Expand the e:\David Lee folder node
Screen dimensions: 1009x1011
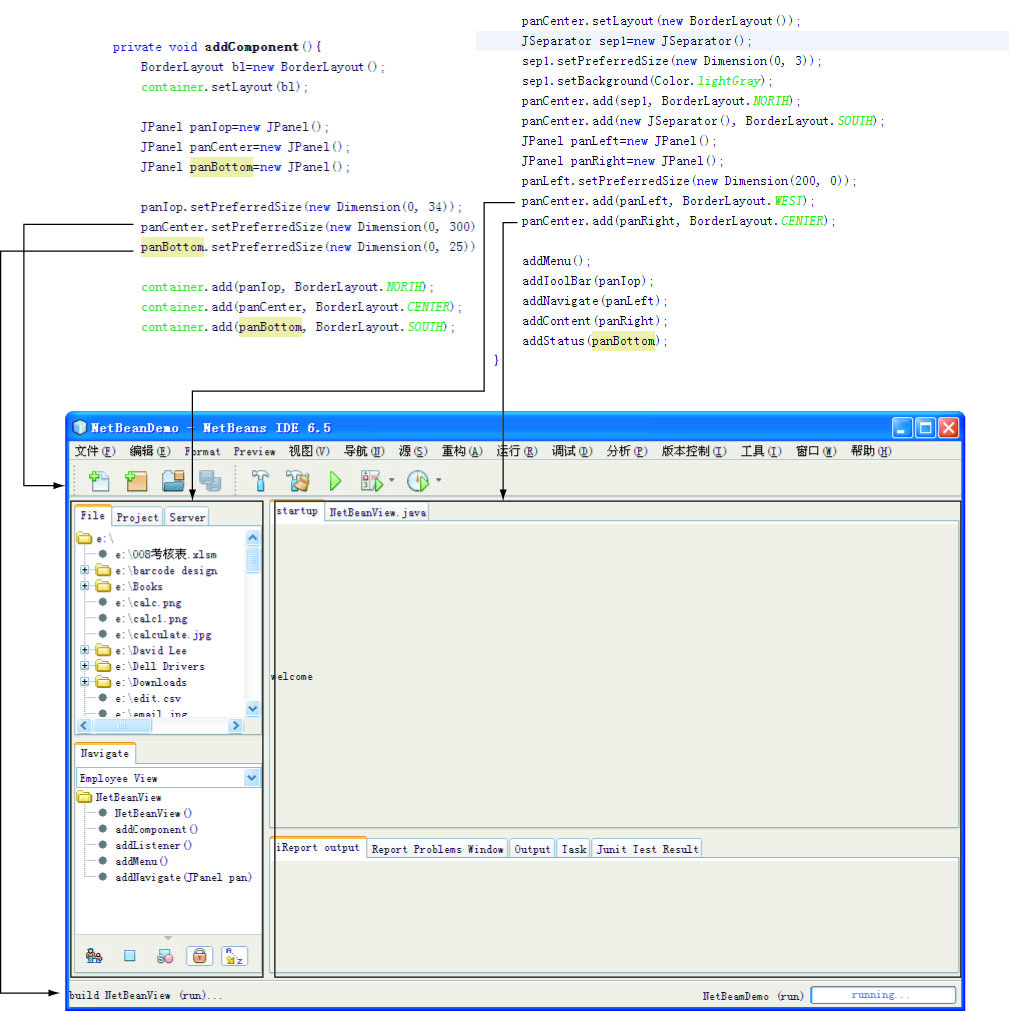[84, 650]
